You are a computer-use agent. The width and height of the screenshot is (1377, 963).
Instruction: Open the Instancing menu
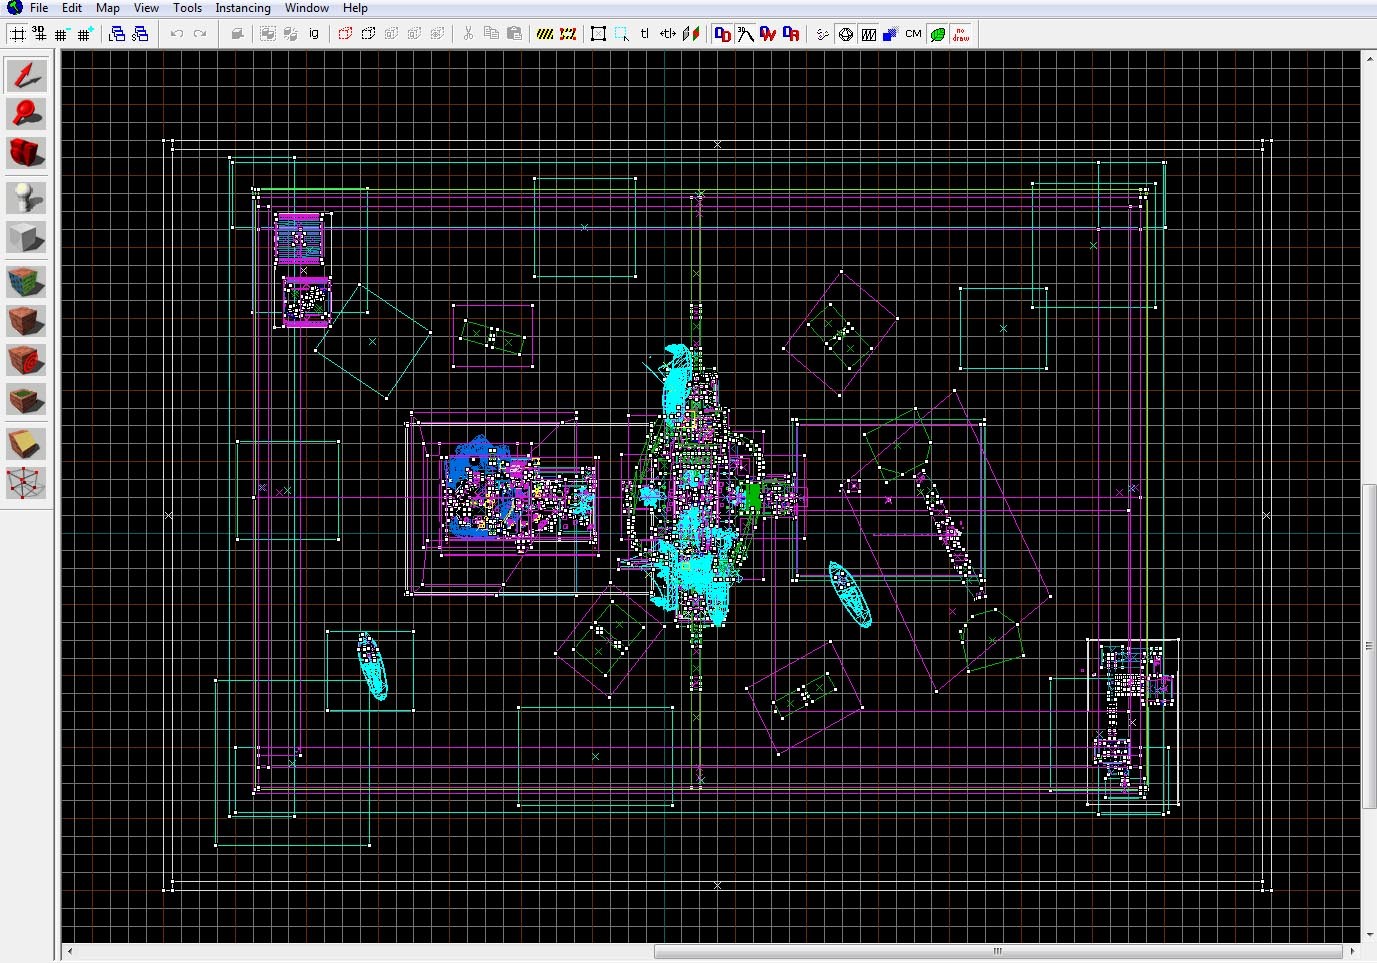click(243, 8)
